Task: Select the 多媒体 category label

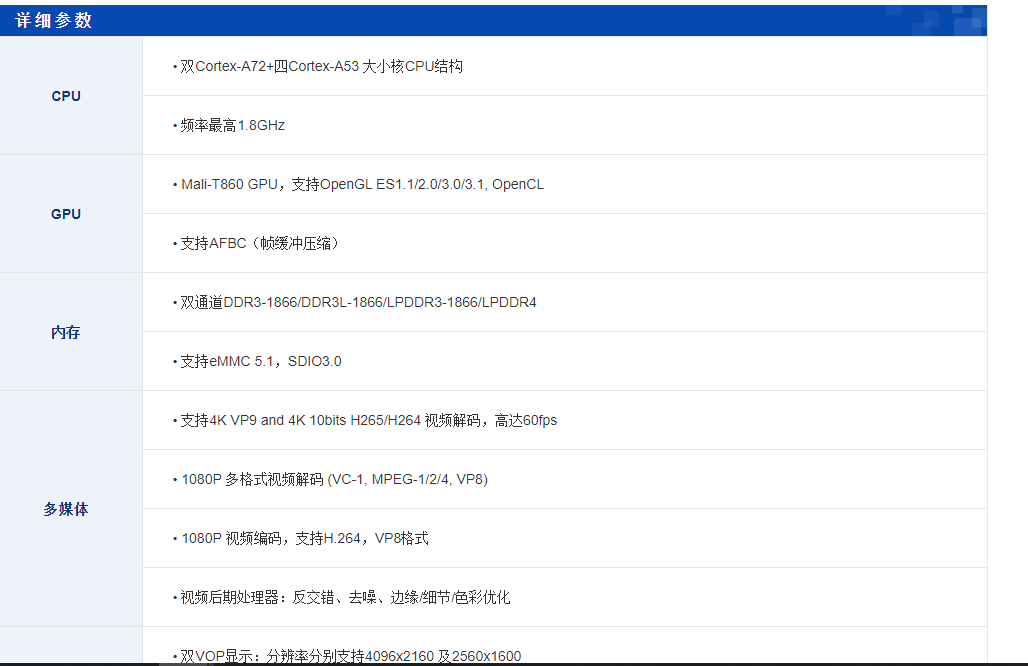Action: pyautogui.click(x=66, y=509)
